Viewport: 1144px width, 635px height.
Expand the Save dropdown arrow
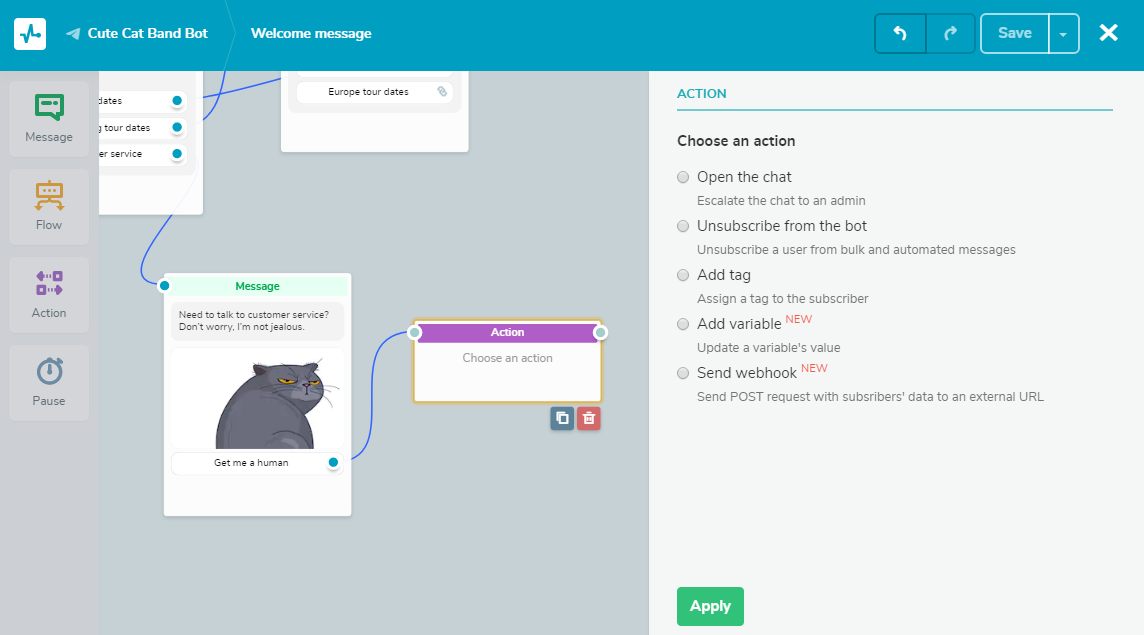[x=1064, y=34]
